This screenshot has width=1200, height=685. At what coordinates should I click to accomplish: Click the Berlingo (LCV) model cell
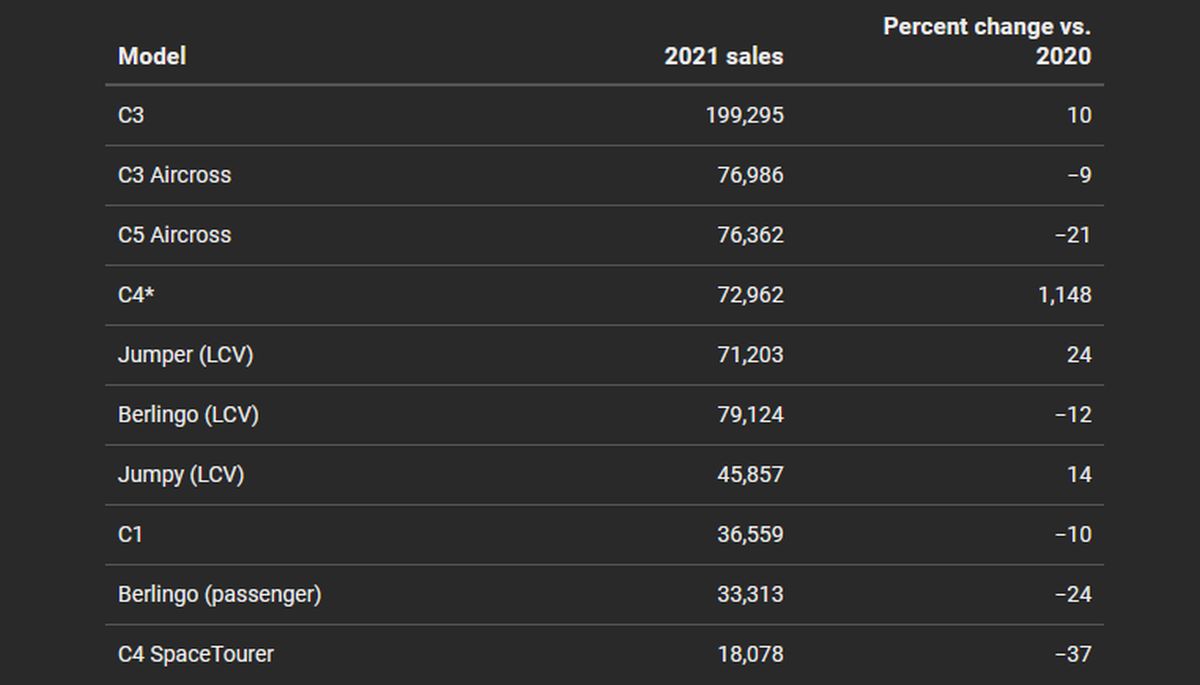click(x=188, y=415)
